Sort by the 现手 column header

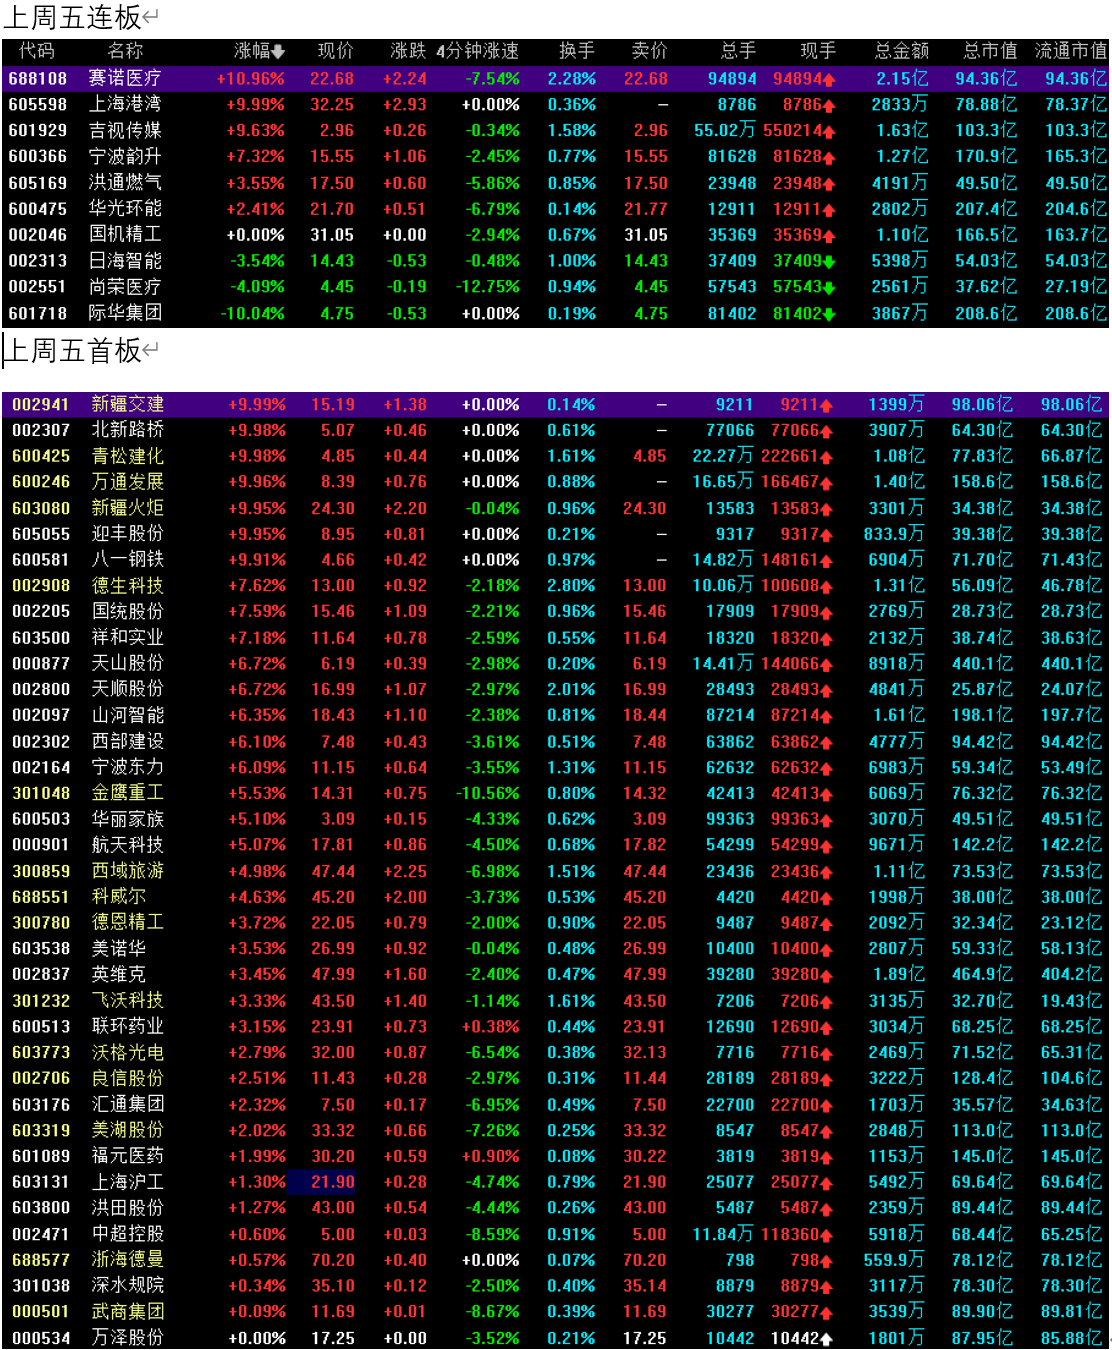(817, 51)
